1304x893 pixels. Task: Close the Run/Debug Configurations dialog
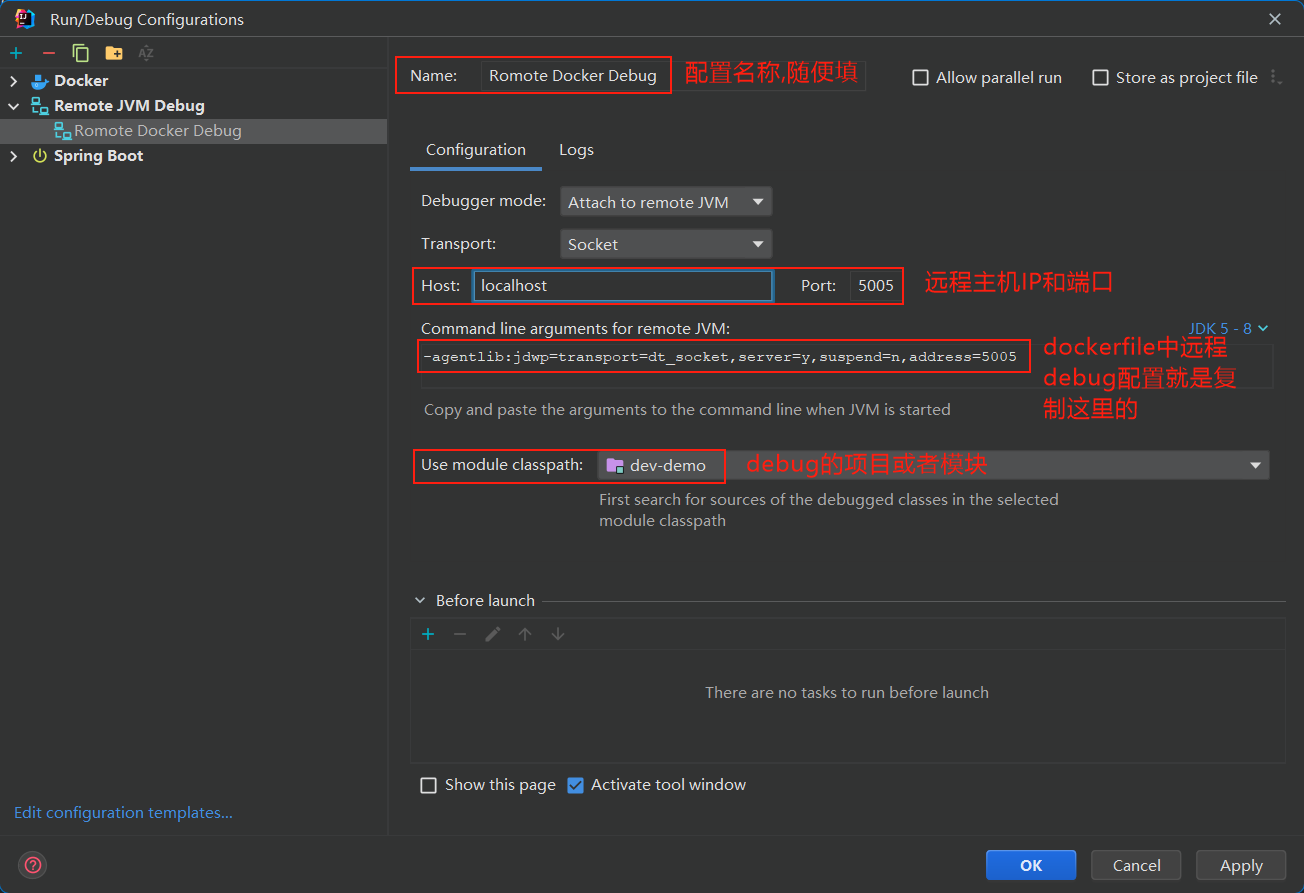(1275, 19)
